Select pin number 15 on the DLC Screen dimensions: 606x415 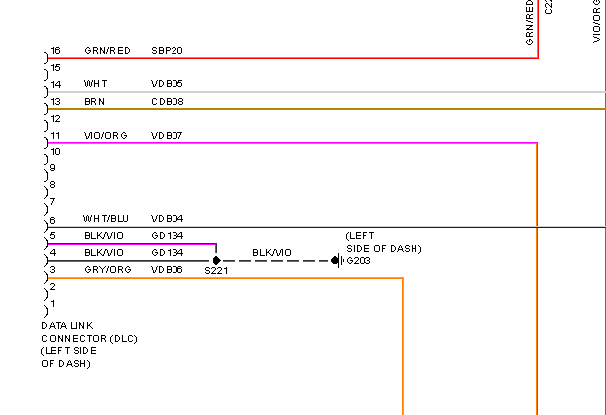click(56, 68)
